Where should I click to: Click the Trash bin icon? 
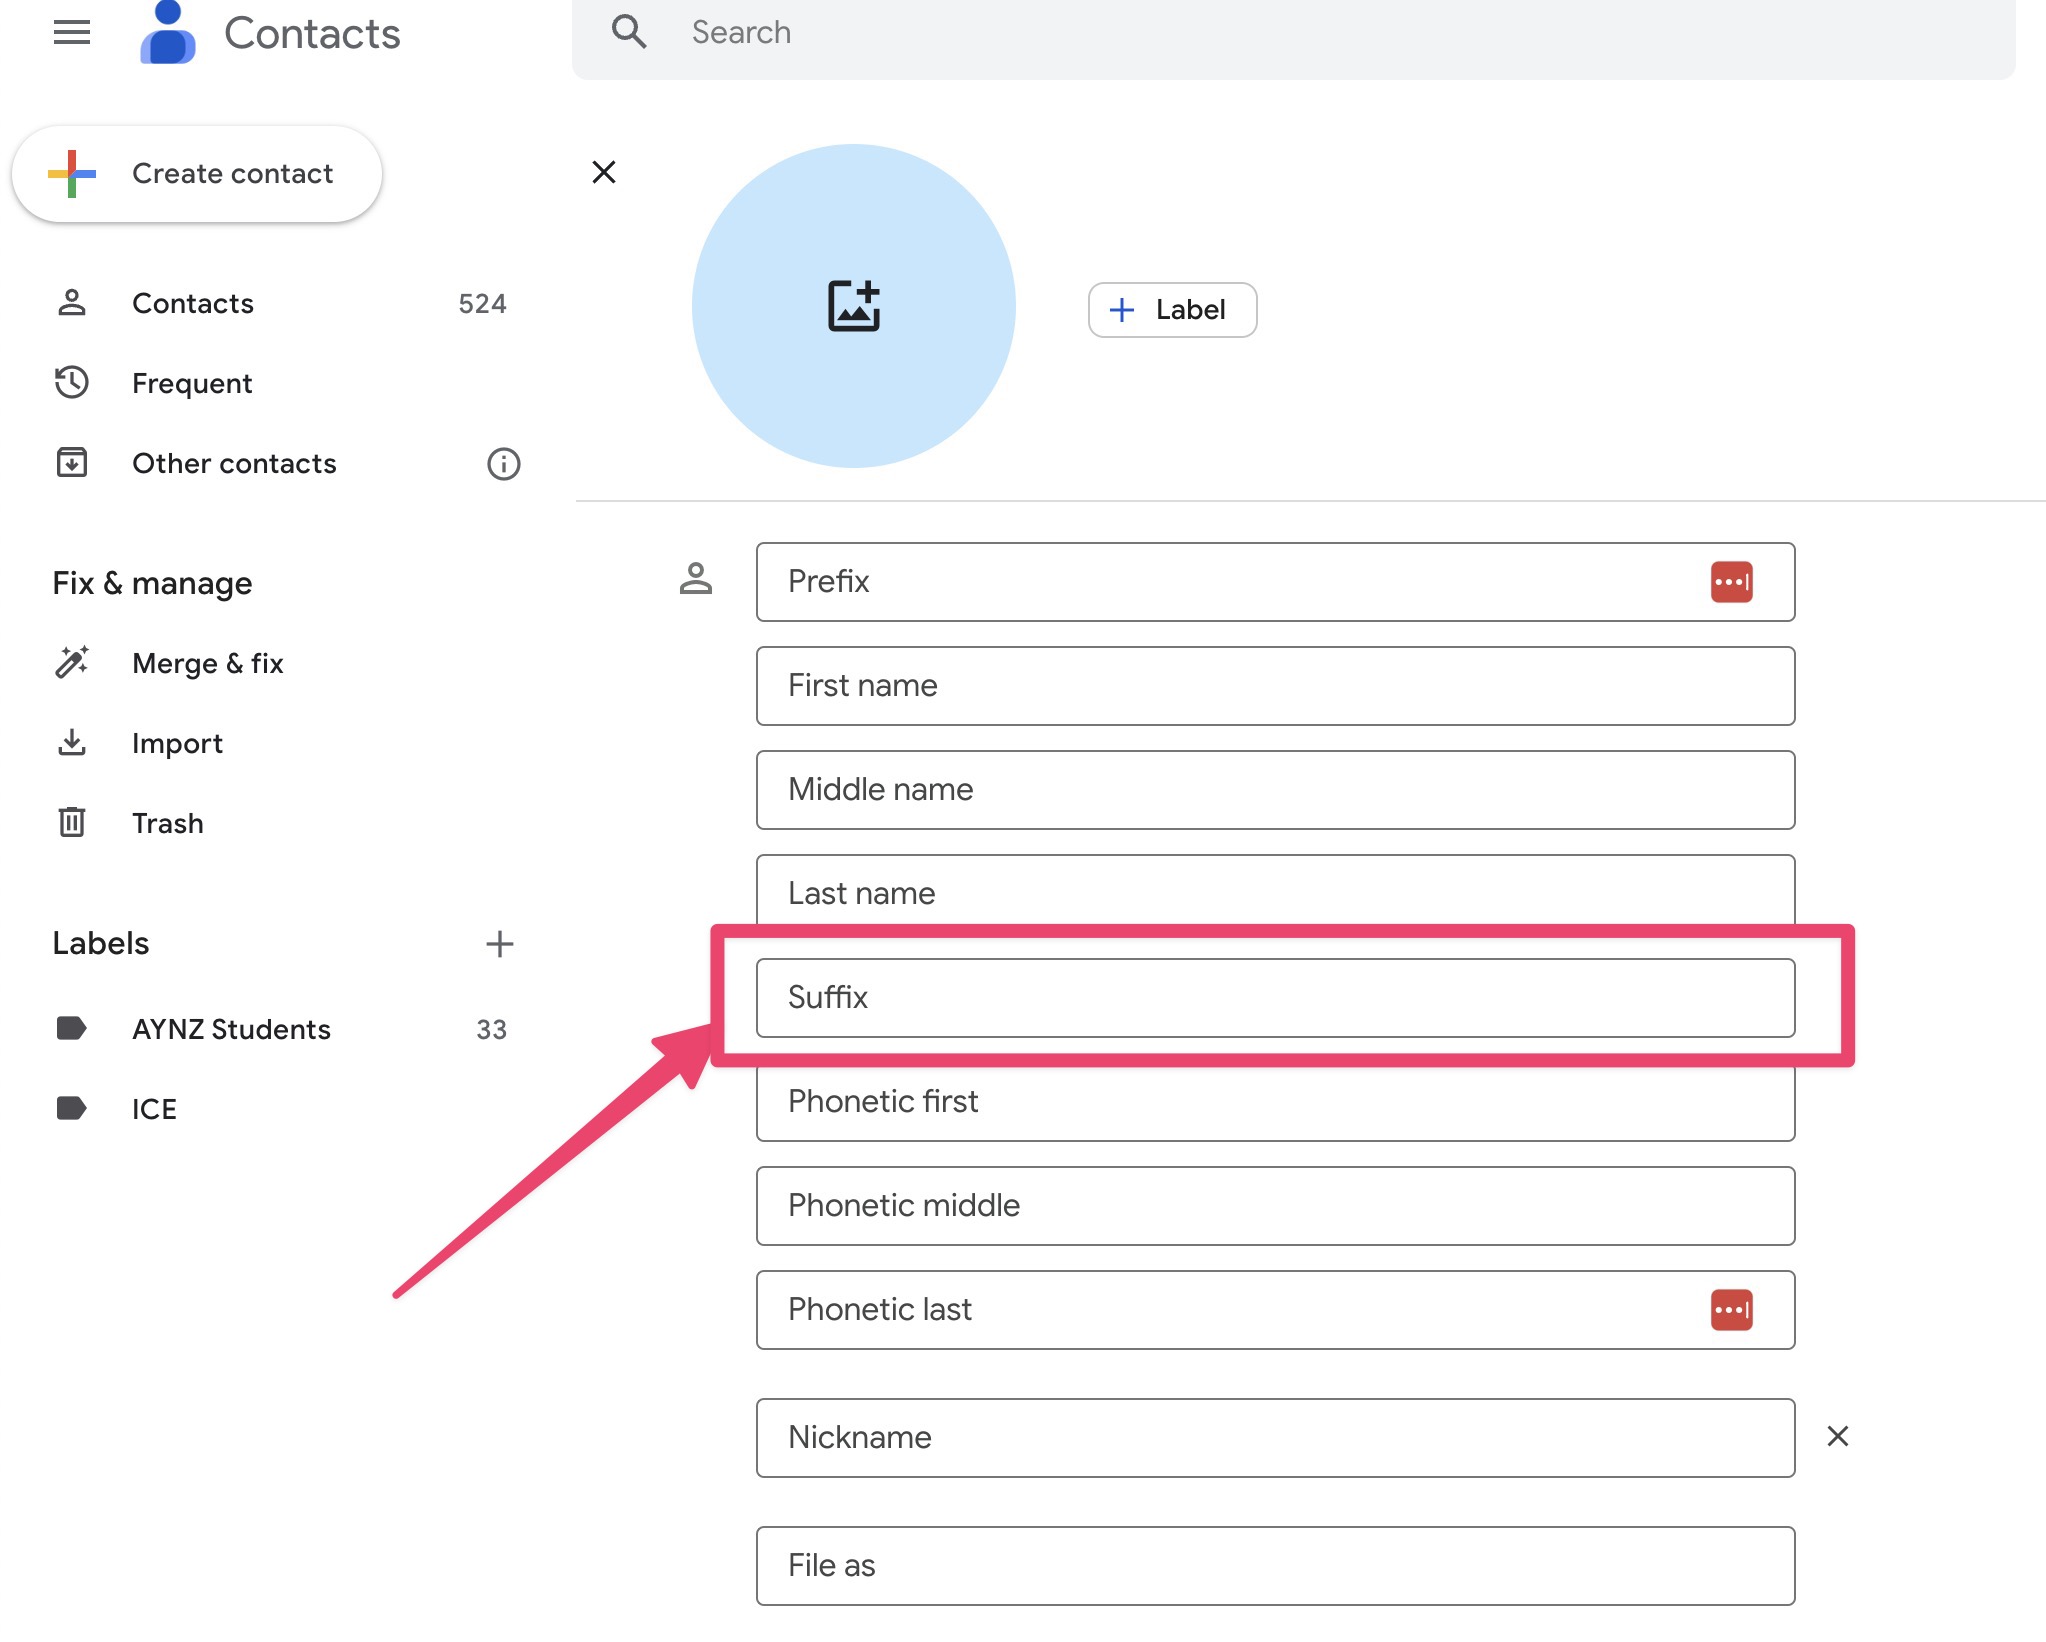tap(72, 822)
